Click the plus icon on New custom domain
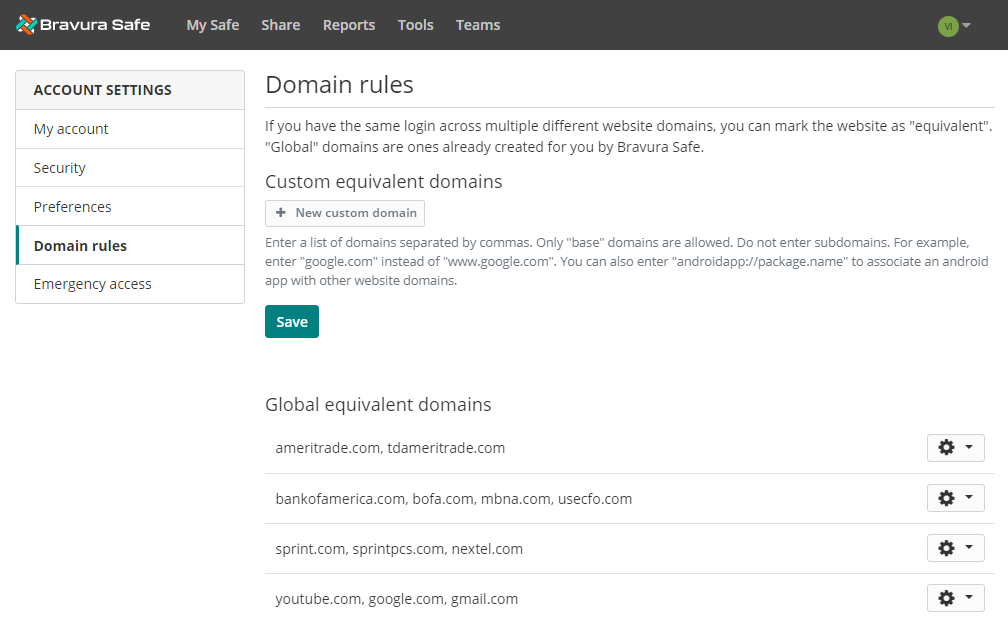The height and width of the screenshot is (621, 1008). (x=279, y=213)
